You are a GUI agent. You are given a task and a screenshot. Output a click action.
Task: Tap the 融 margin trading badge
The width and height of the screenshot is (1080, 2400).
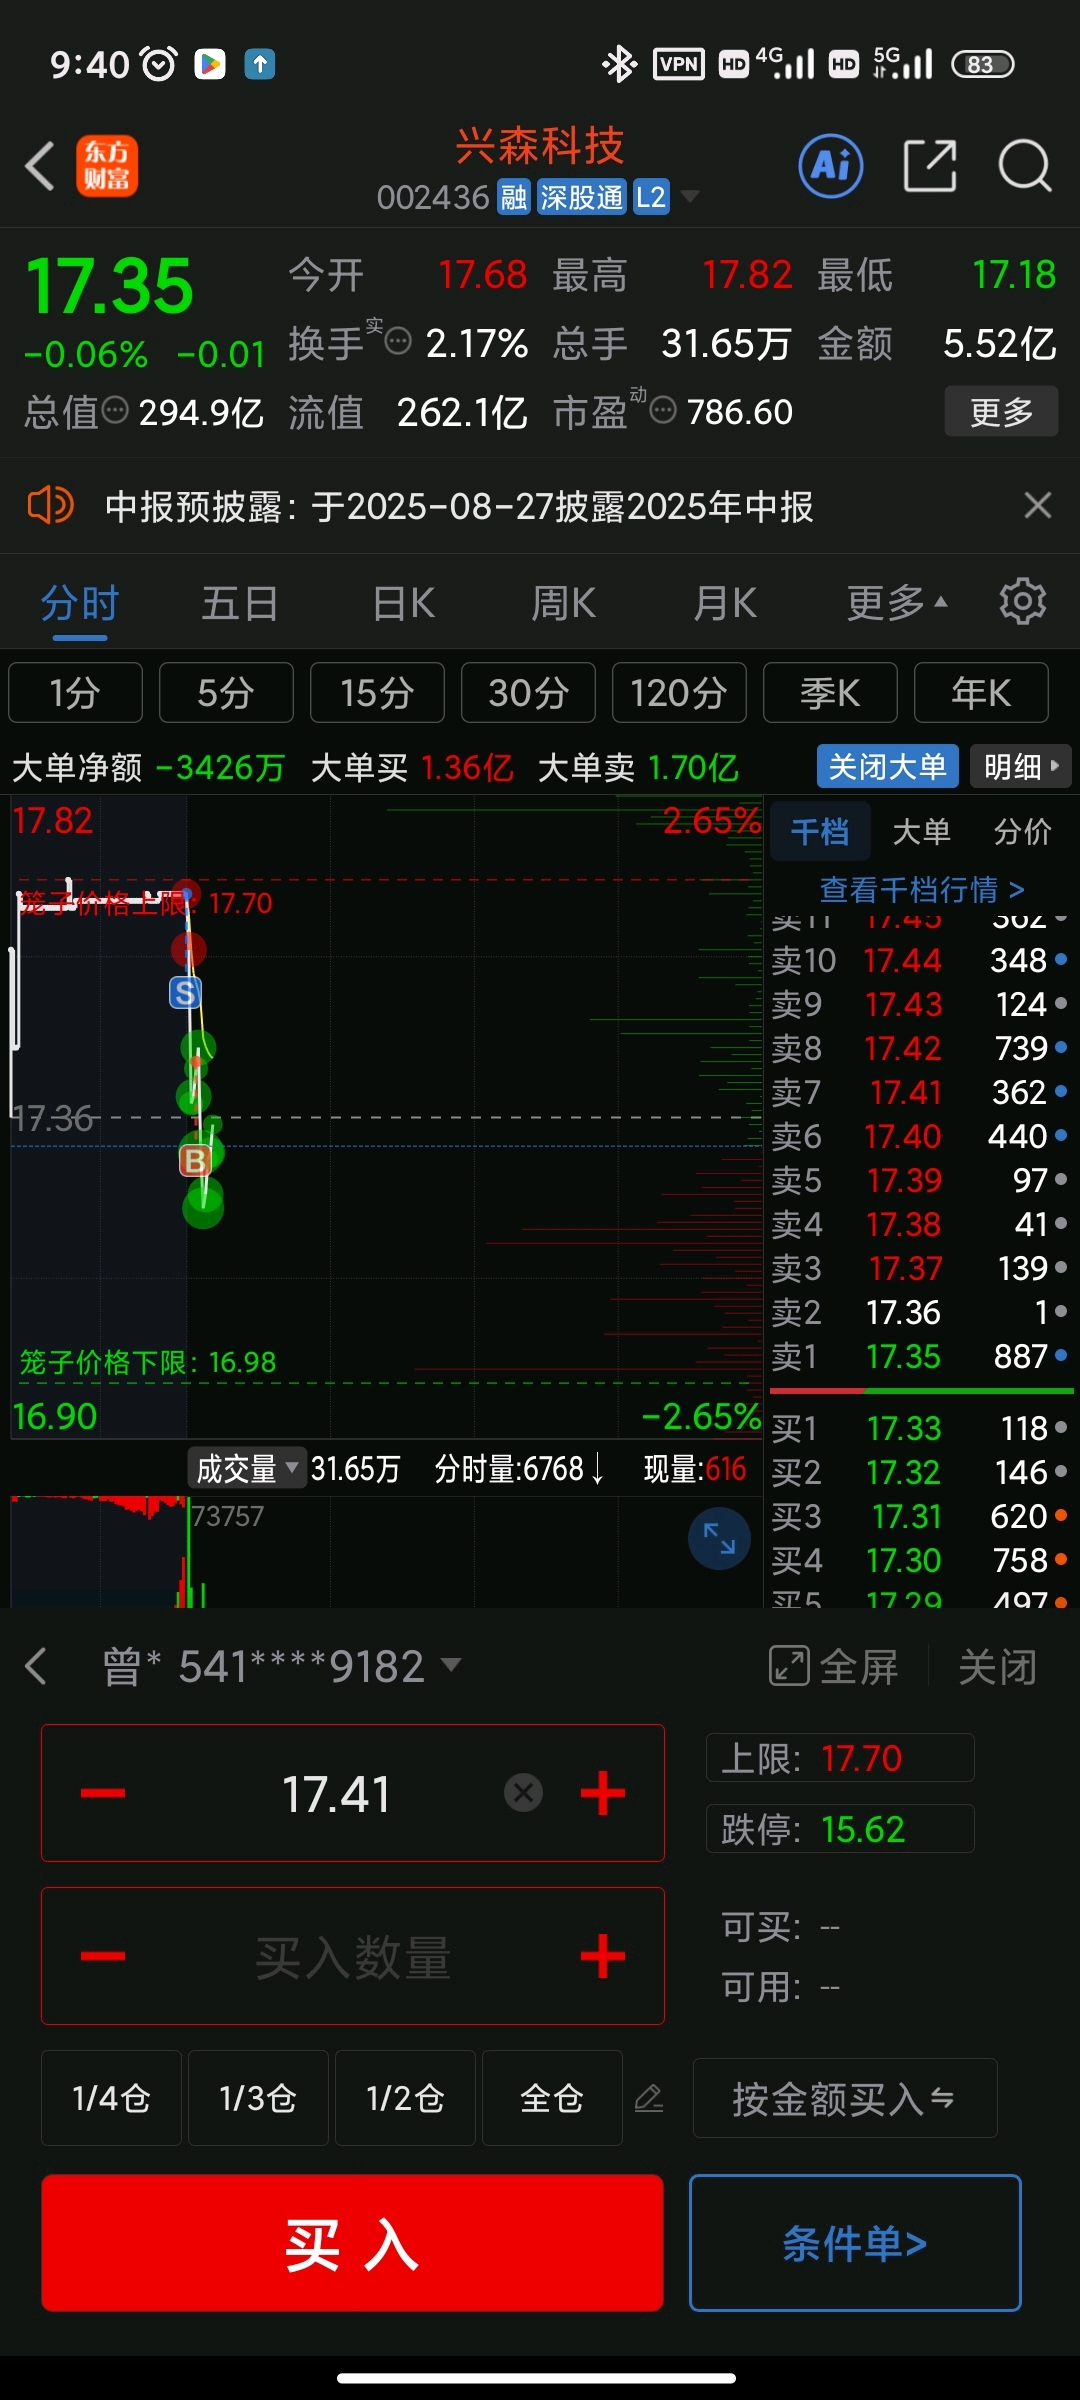[514, 197]
